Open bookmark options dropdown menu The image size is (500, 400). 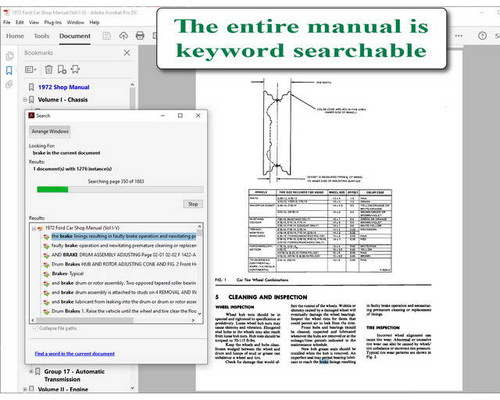[x=31, y=69]
